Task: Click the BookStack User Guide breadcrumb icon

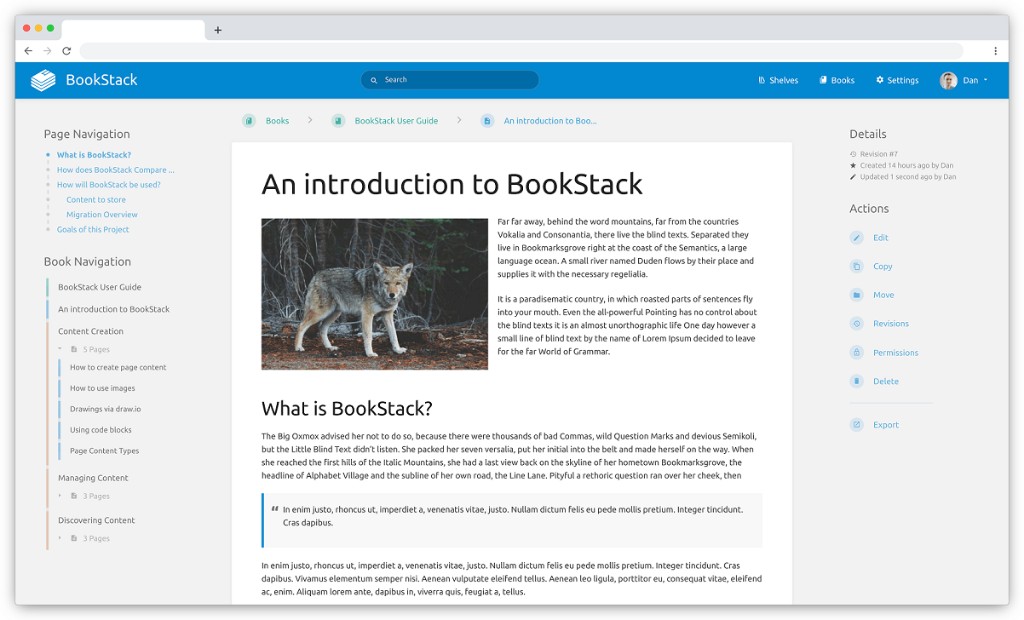Action: pyautogui.click(x=338, y=121)
